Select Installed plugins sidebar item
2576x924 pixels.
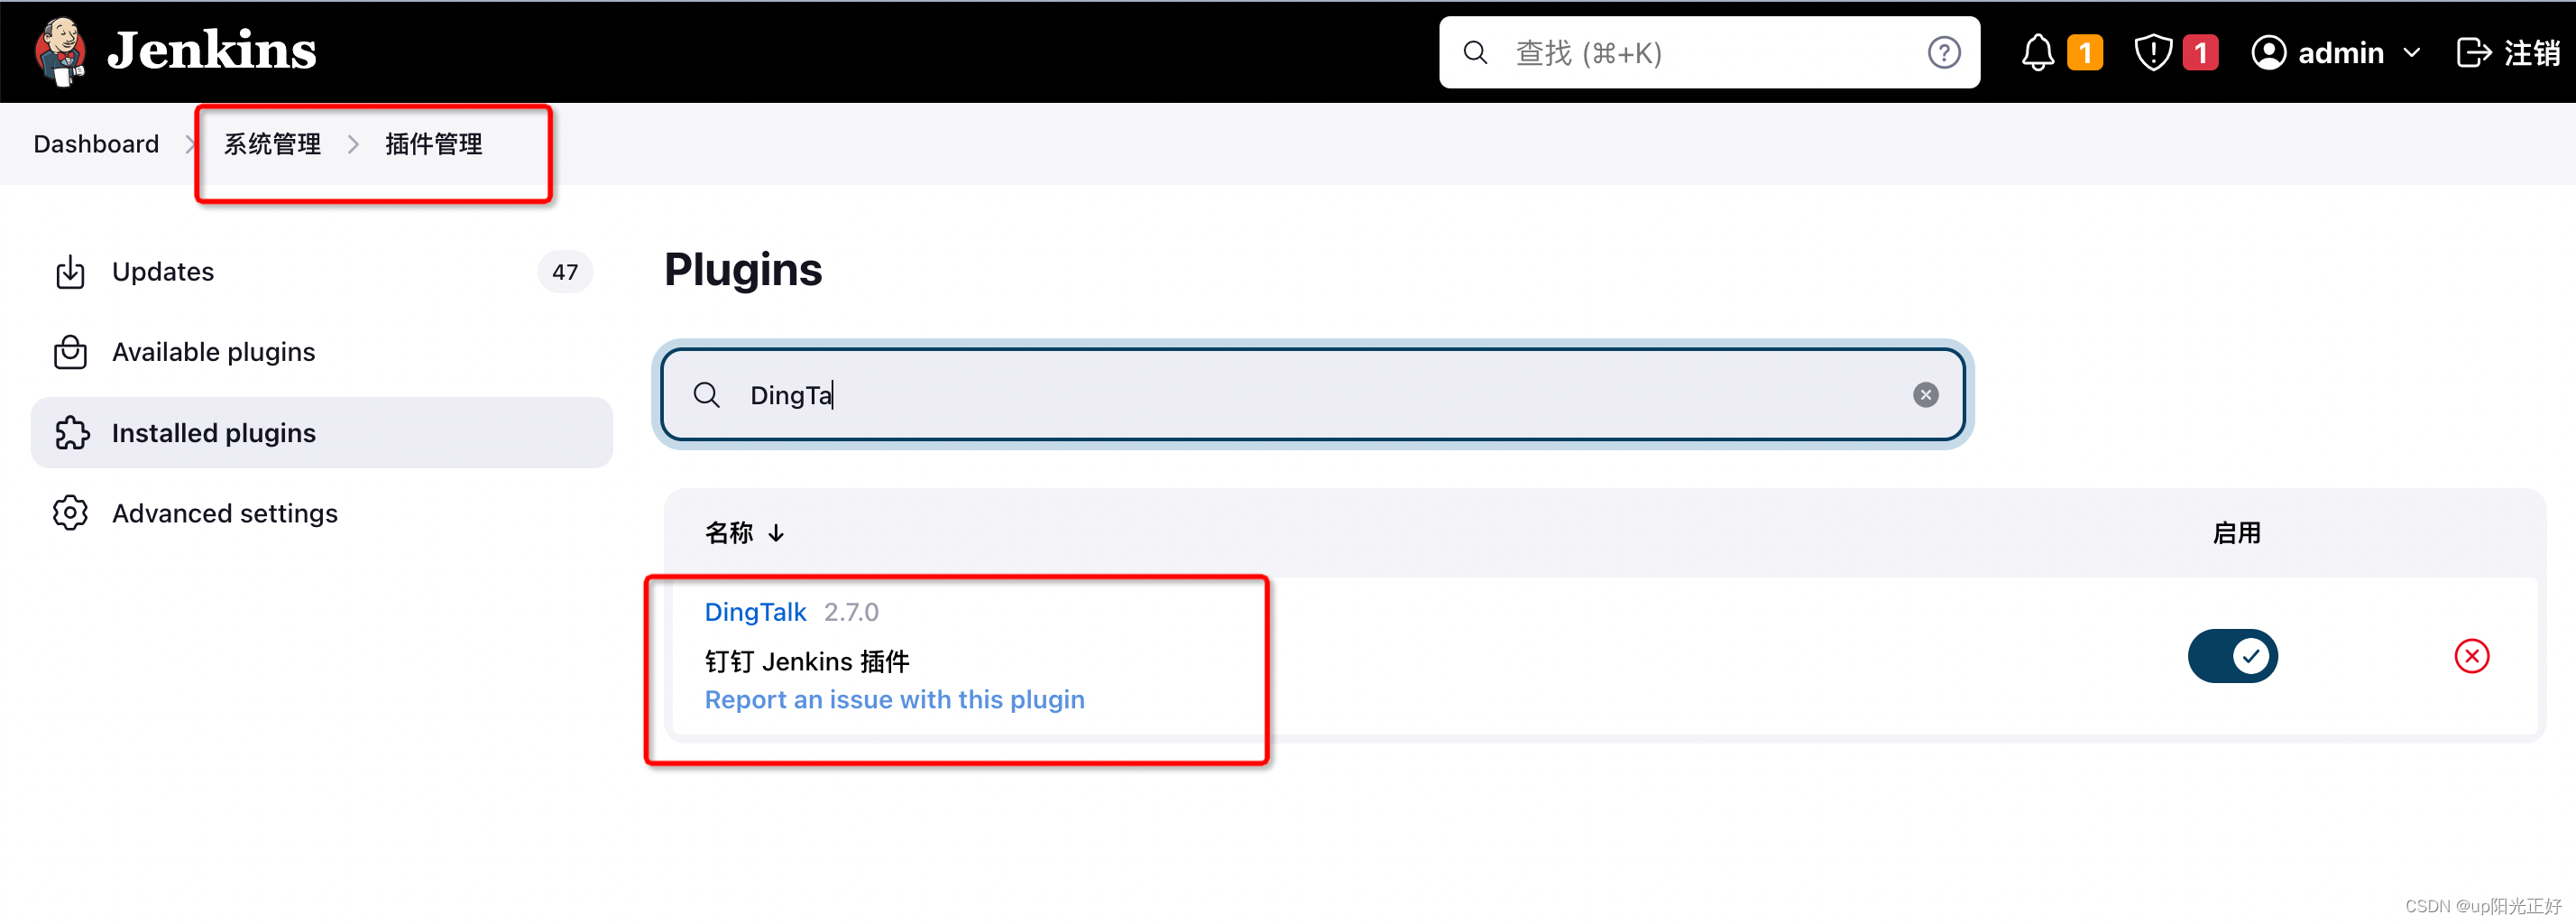tap(322, 433)
